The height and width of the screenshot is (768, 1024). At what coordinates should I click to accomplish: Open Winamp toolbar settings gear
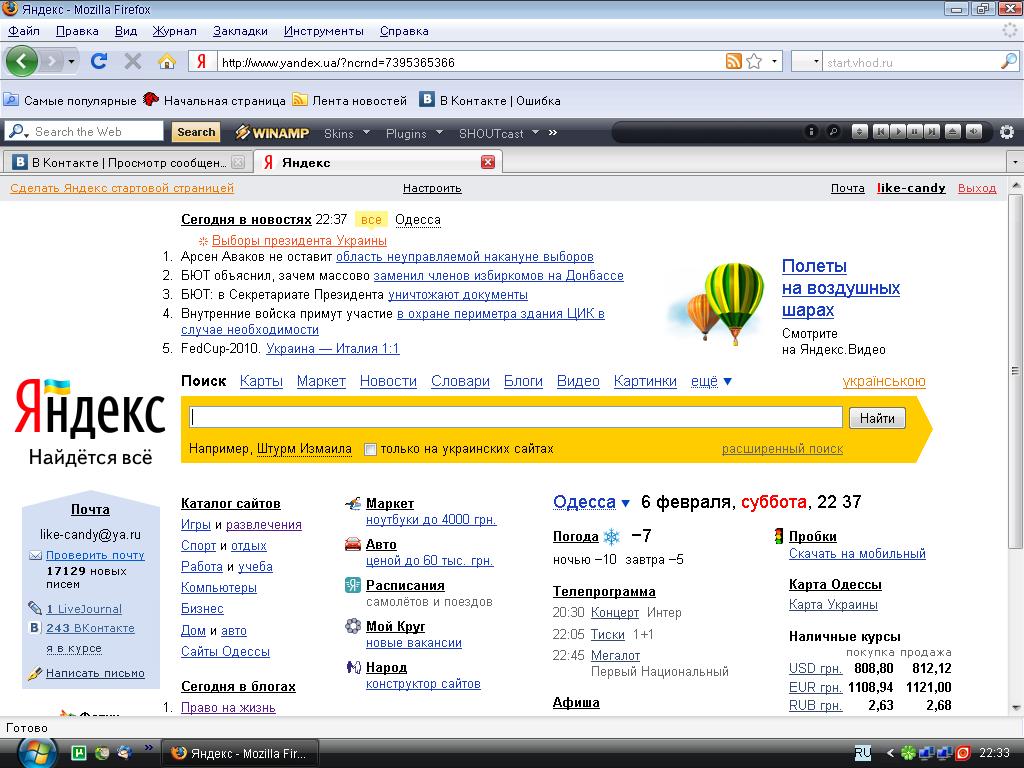click(x=1007, y=133)
